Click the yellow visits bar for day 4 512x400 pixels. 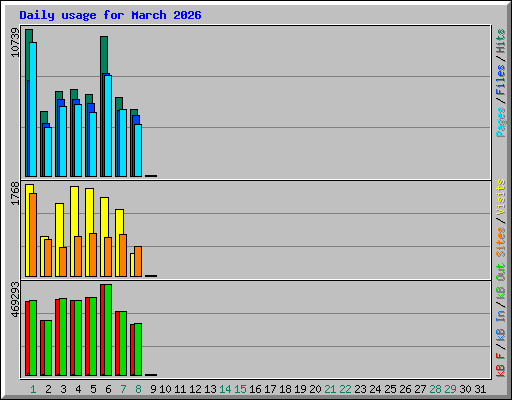tap(75, 211)
